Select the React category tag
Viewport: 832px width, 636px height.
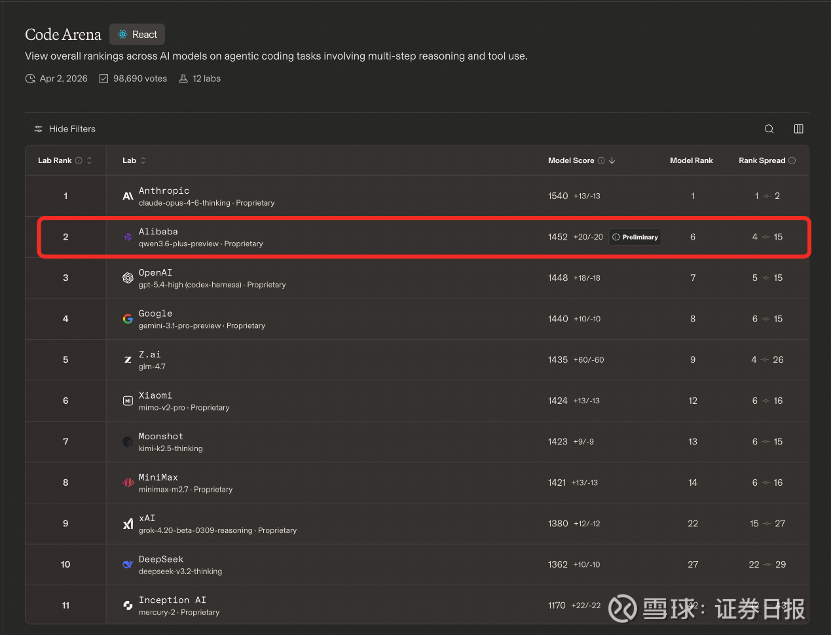pos(137,34)
